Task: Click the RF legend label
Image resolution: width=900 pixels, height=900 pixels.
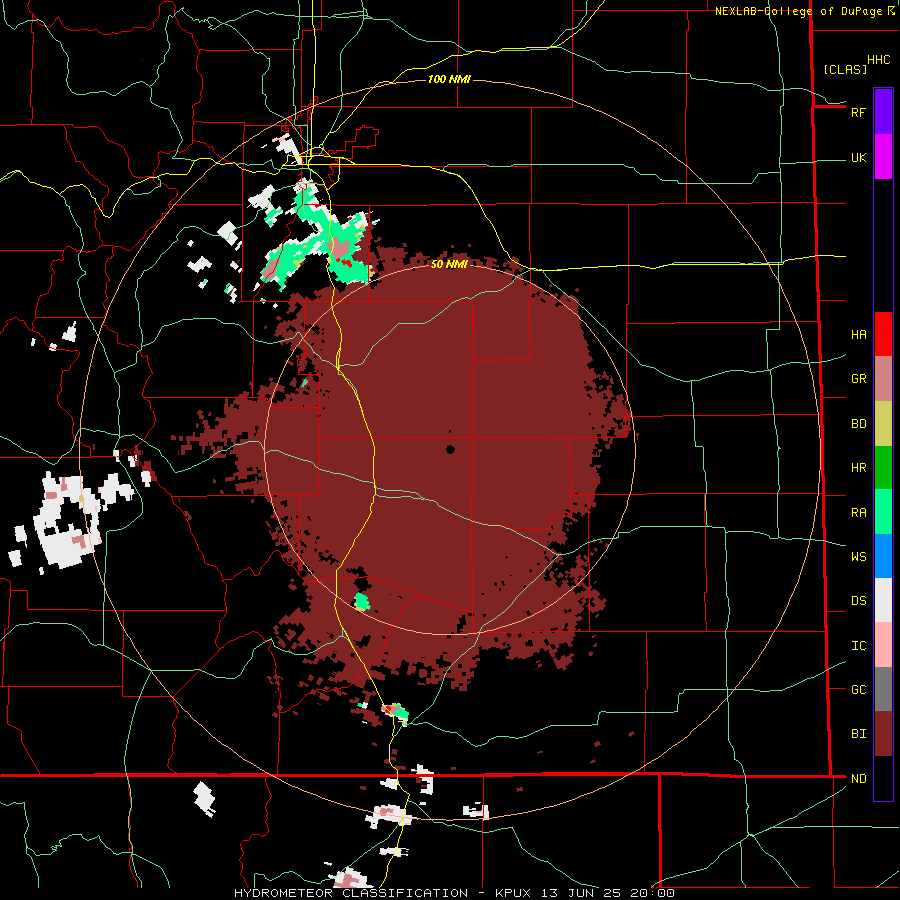Action: [858, 112]
